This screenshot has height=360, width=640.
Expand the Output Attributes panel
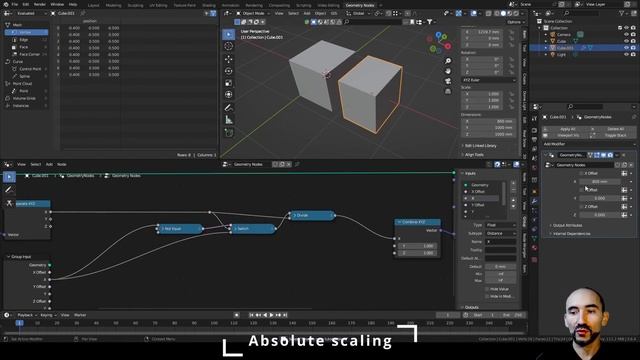pyautogui.click(x=567, y=225)
